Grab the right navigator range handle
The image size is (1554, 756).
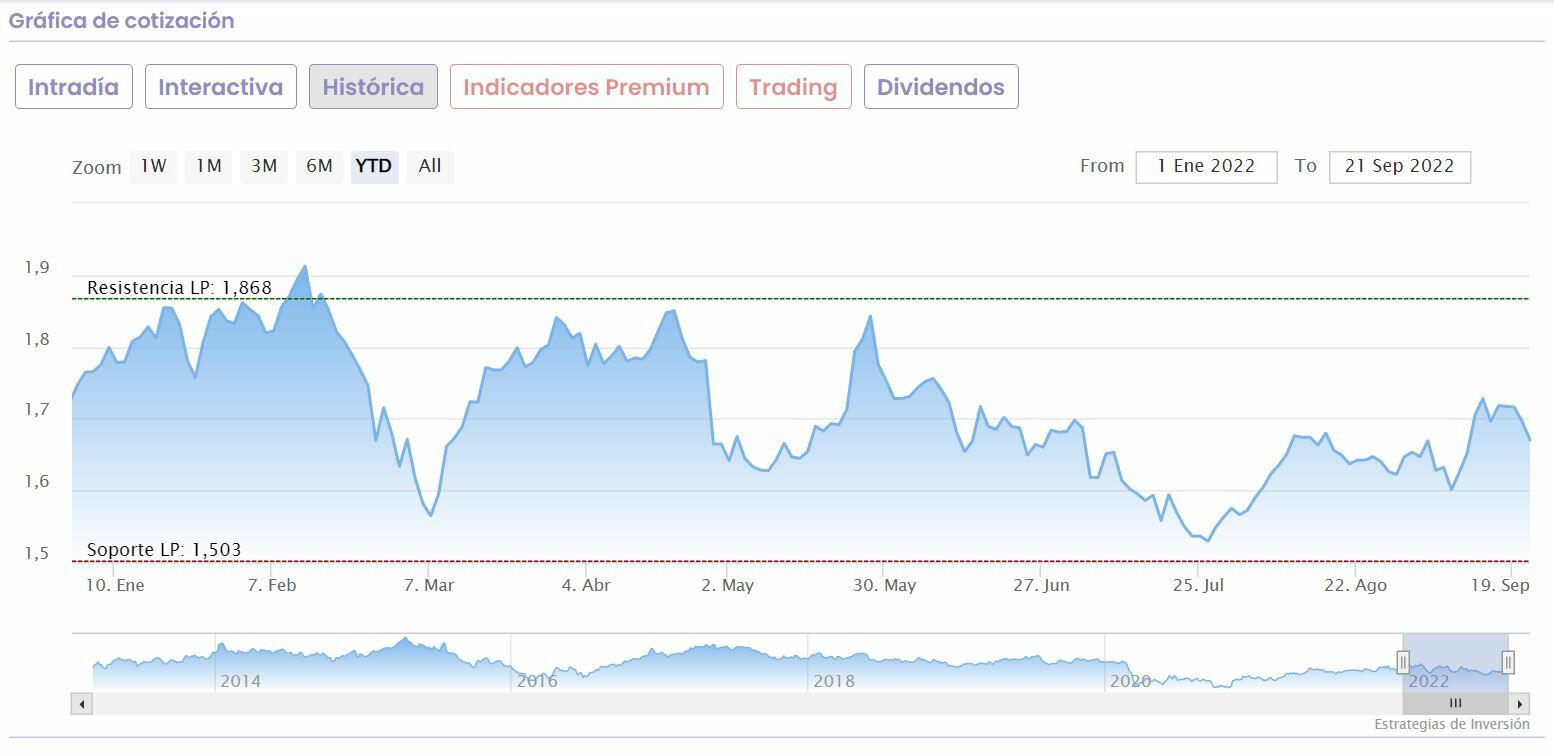pyautogui.click(x=1508, y=662)
